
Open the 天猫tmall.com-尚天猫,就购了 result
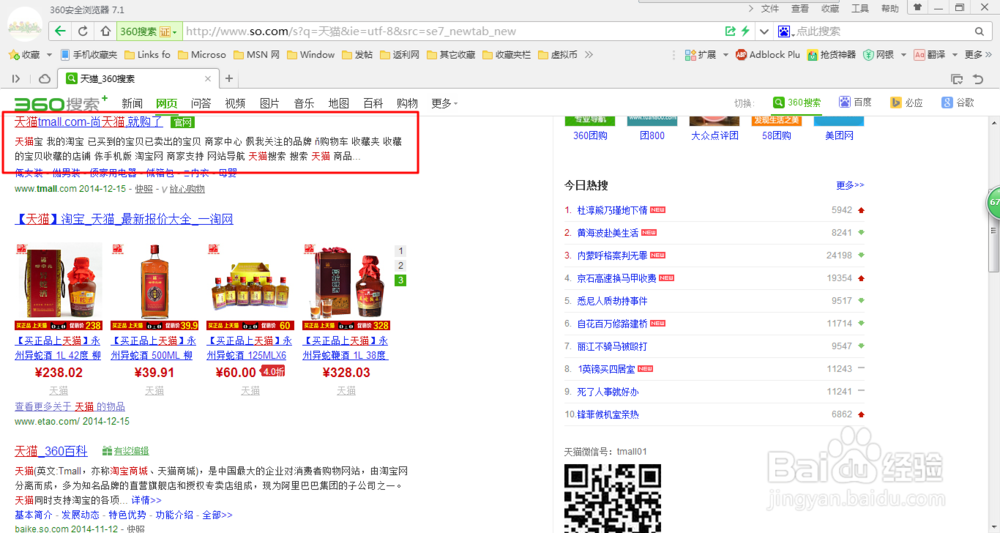(x=89, y=121)
